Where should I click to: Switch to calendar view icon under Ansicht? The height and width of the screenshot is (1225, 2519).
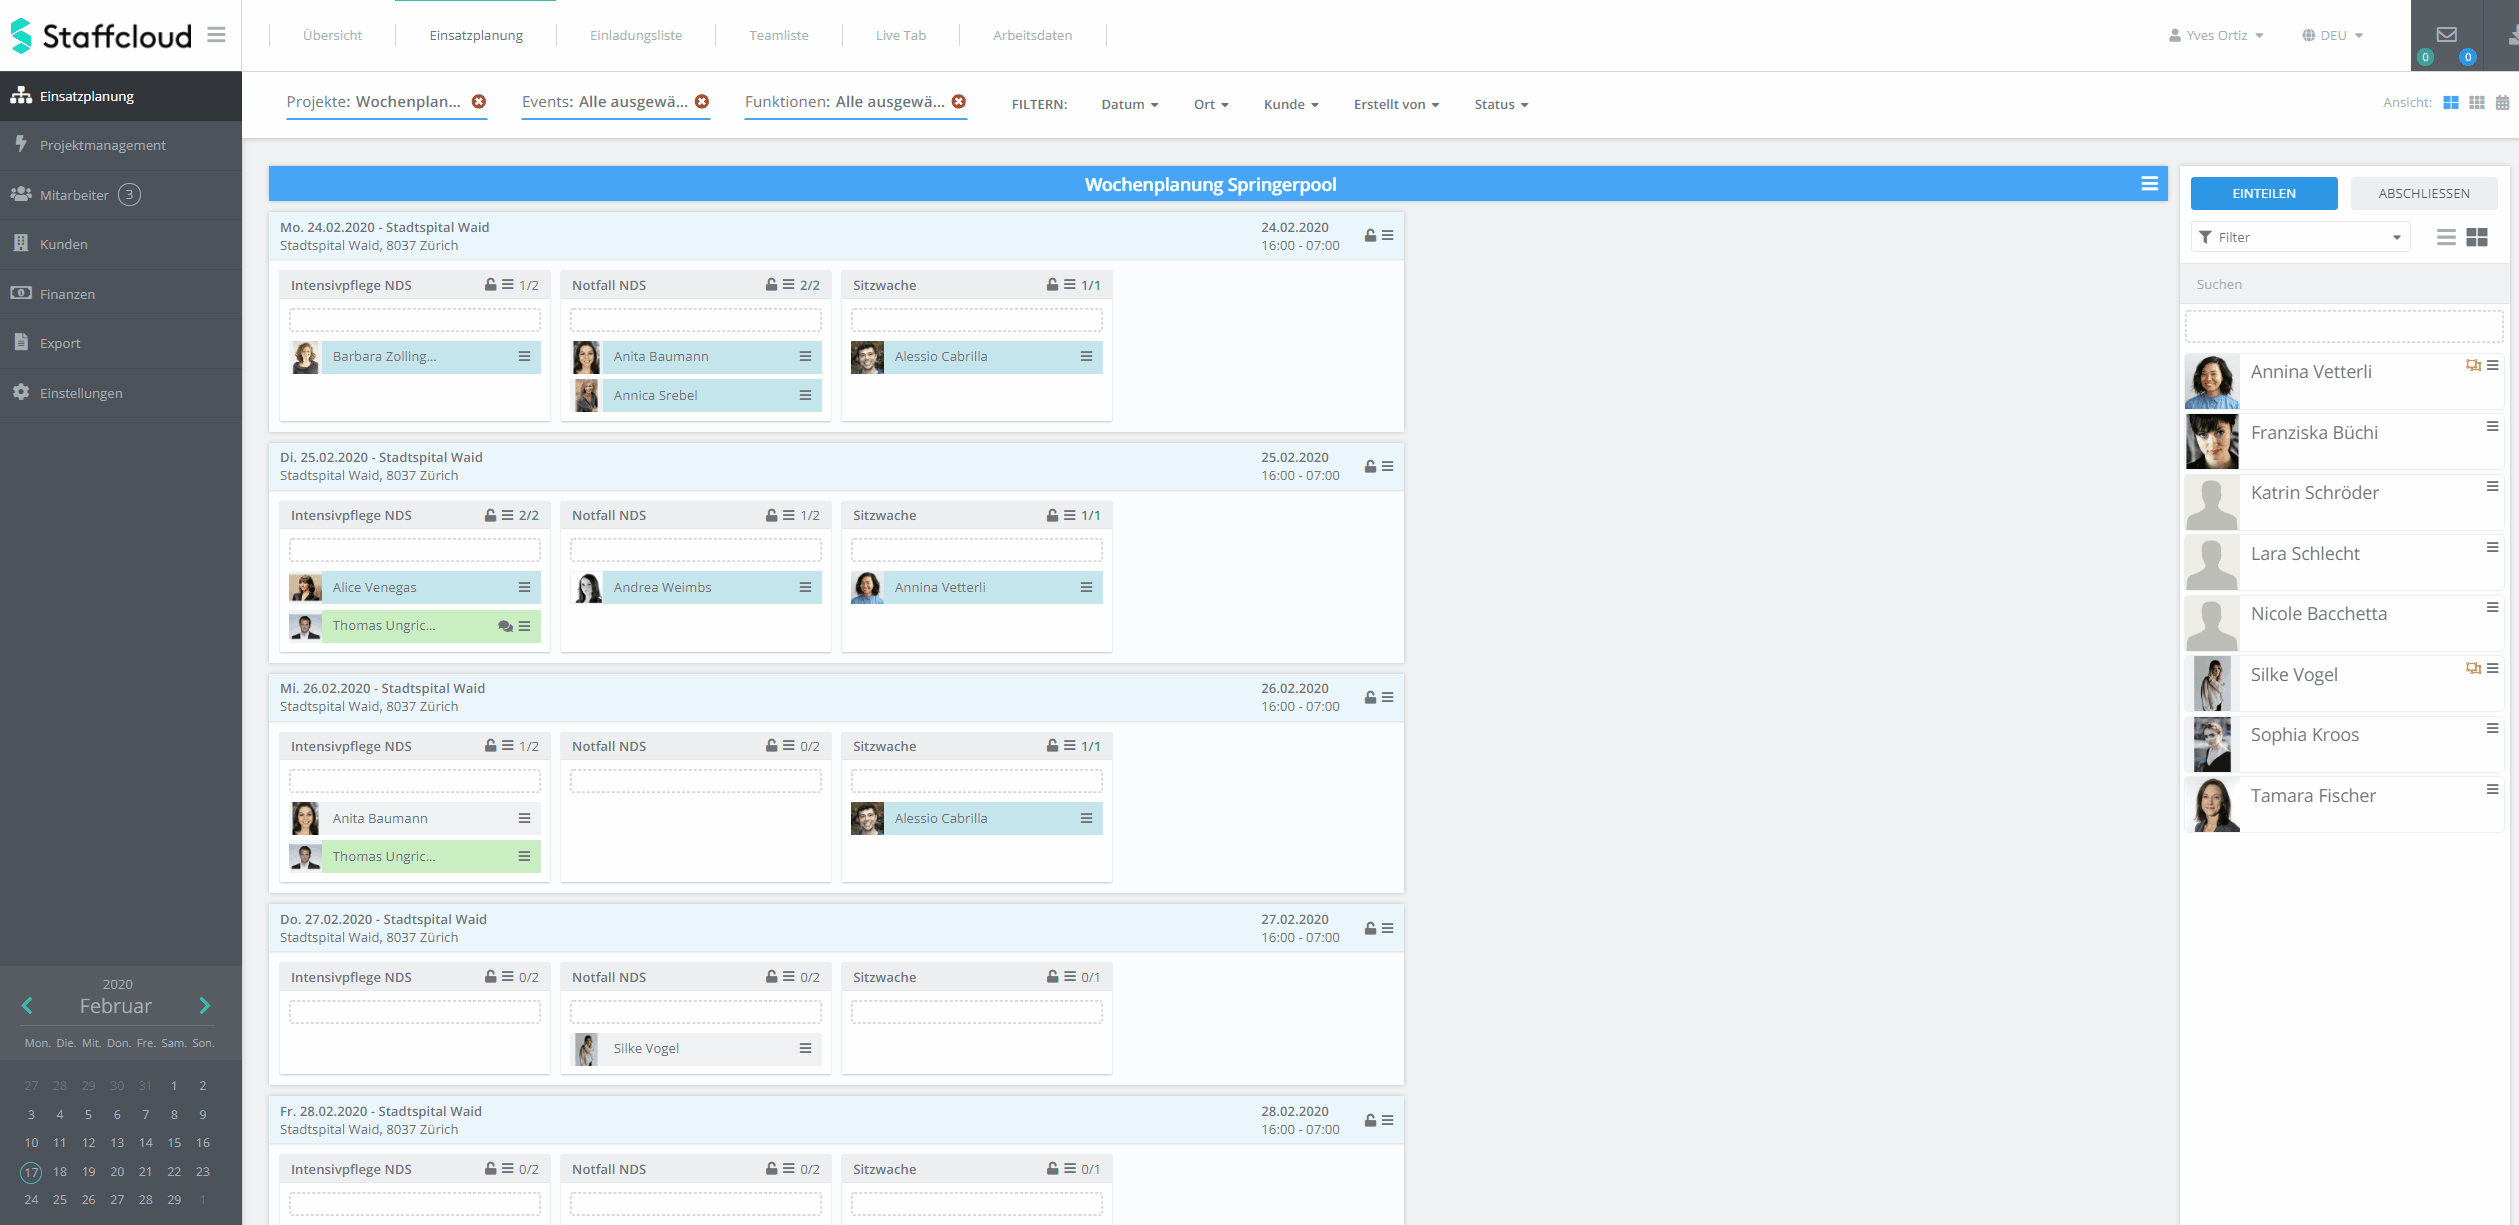pyautogui.click(x=2502, y=103)
